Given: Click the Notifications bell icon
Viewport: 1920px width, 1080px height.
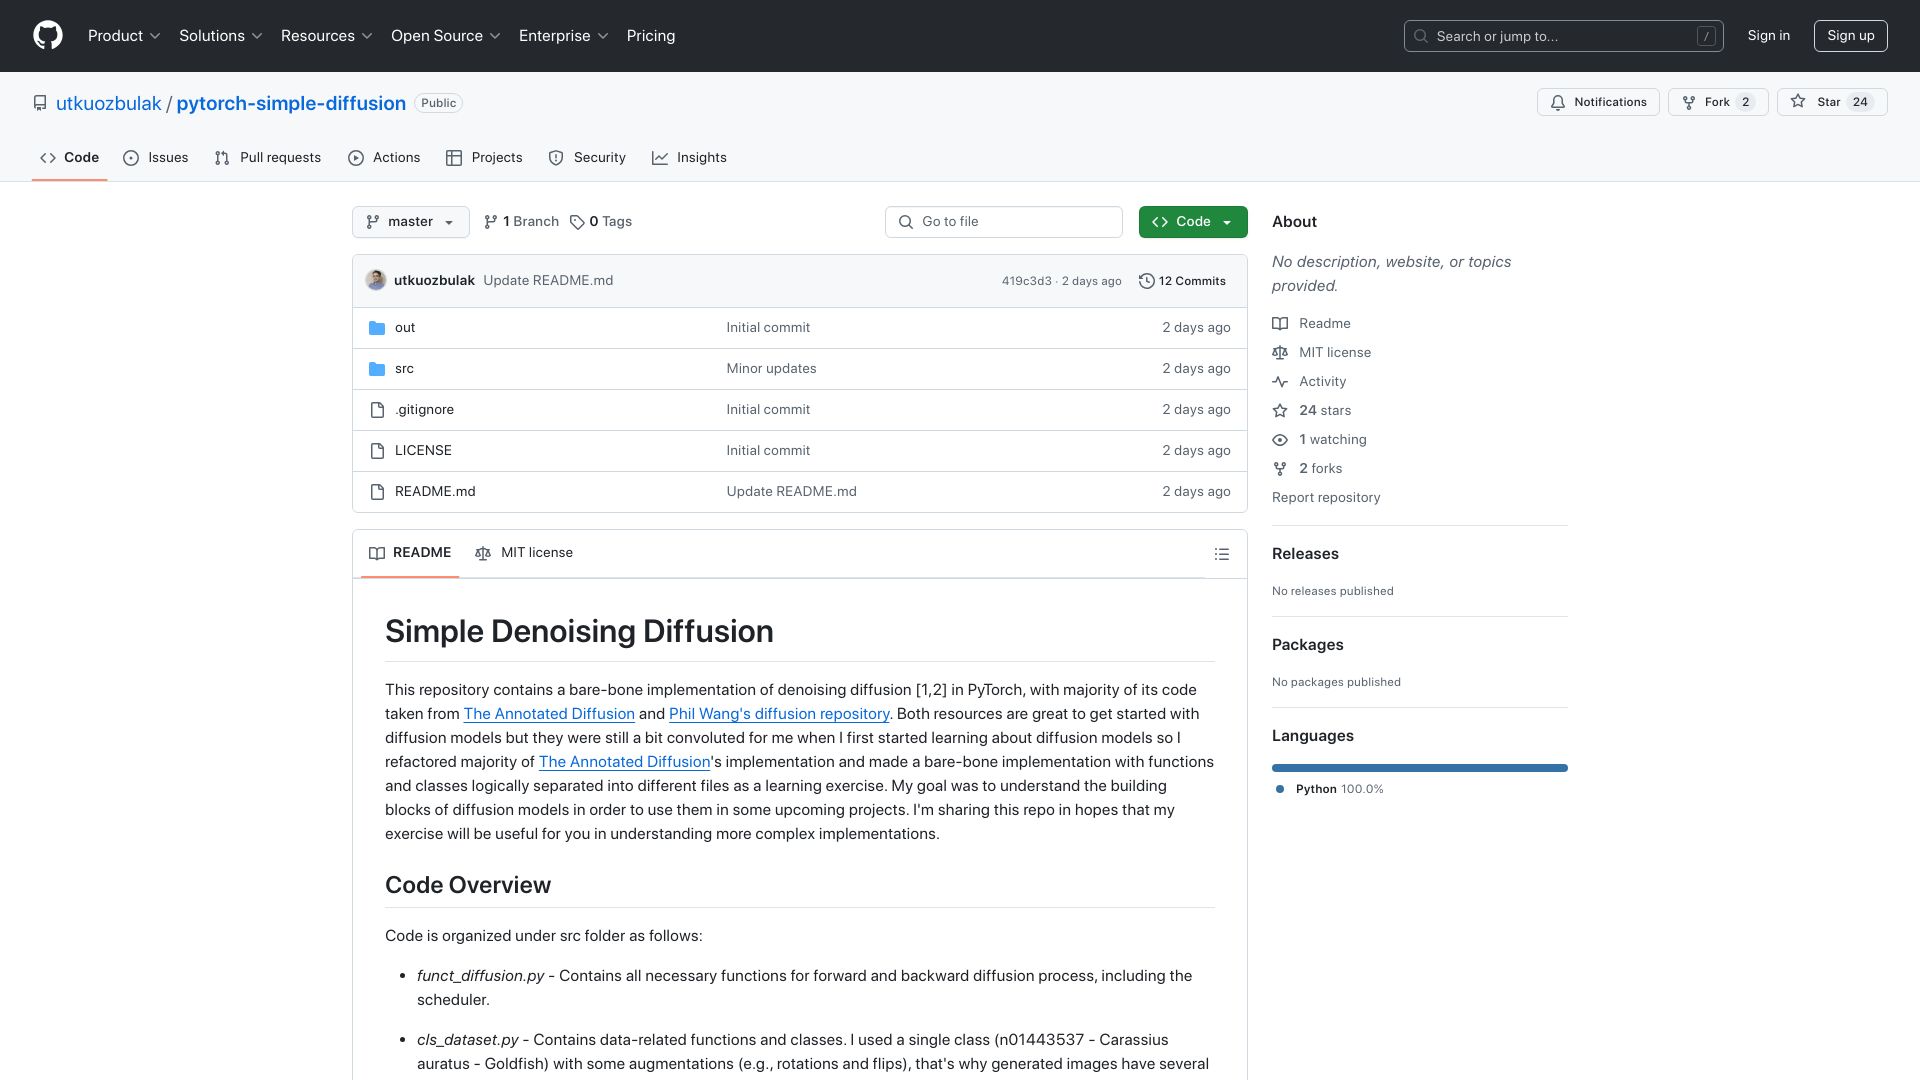Looking at the screenshot, I should pyautogui.click(x=1557, y=102).
